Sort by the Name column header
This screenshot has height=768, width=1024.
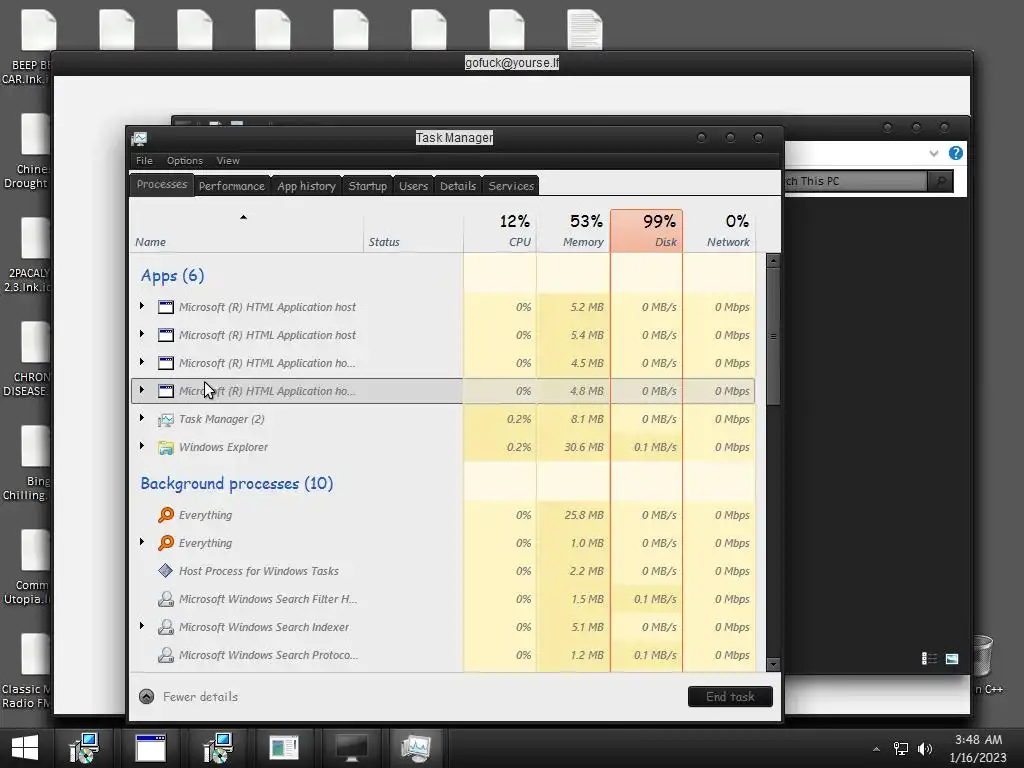click(x=247, y=231)
